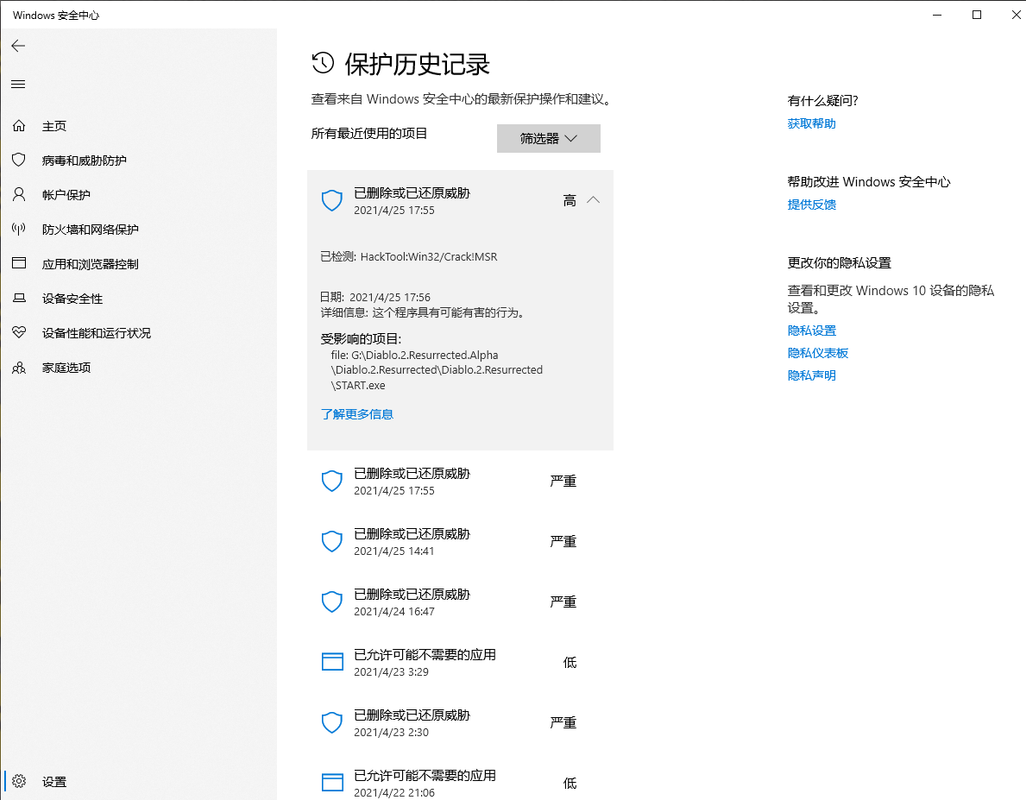This screenshot has height=800, width=1026.
Task: Expand the 2021/4/23 2:30 严重 threat entry
Action: pos(460,723)
